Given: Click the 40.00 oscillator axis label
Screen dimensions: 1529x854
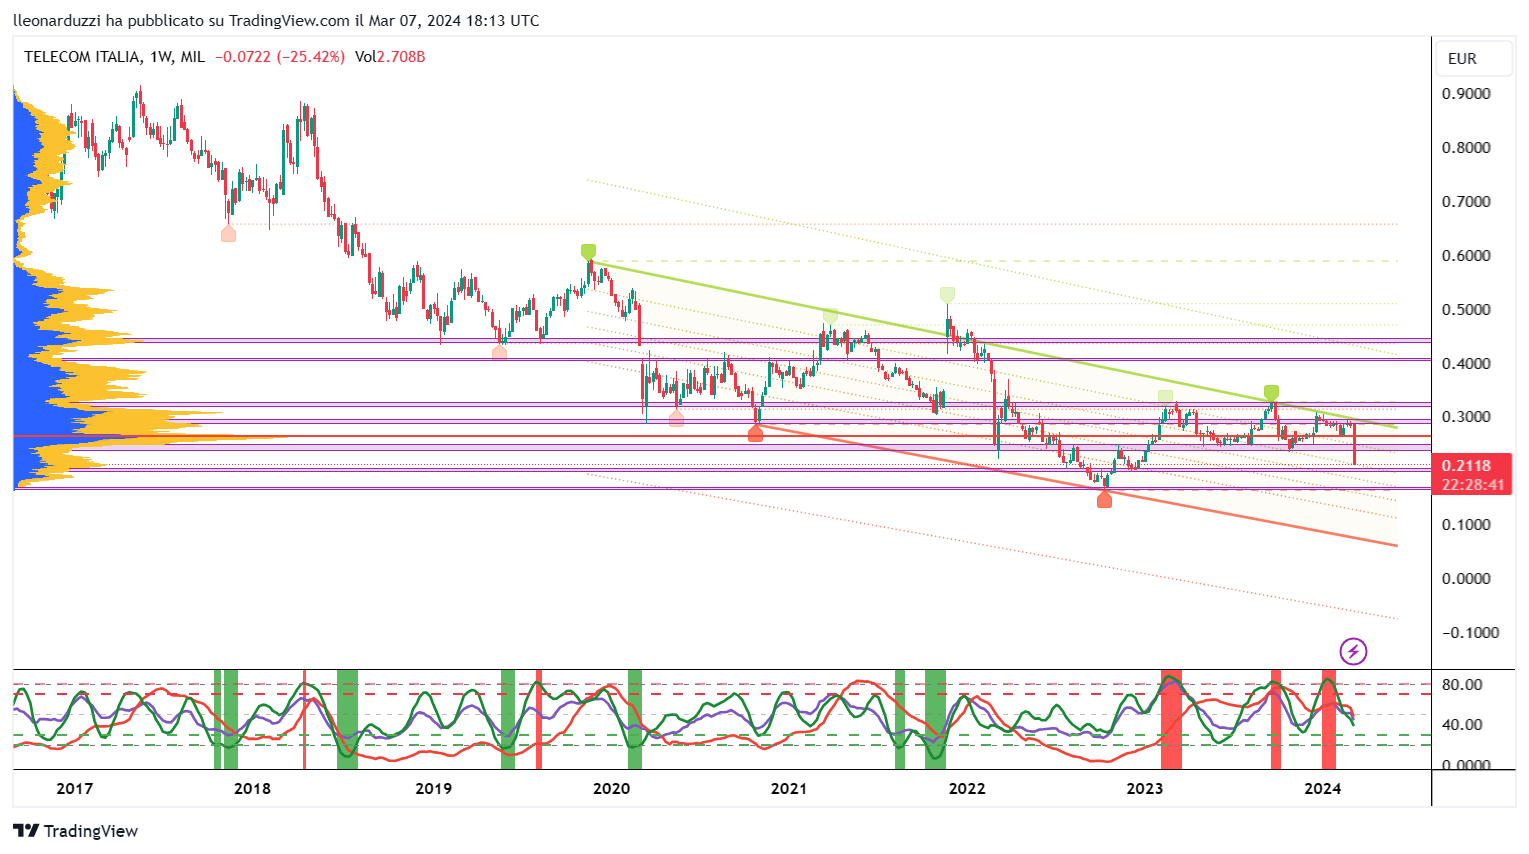Looking at the screenshot, I should click(1462, 725).
